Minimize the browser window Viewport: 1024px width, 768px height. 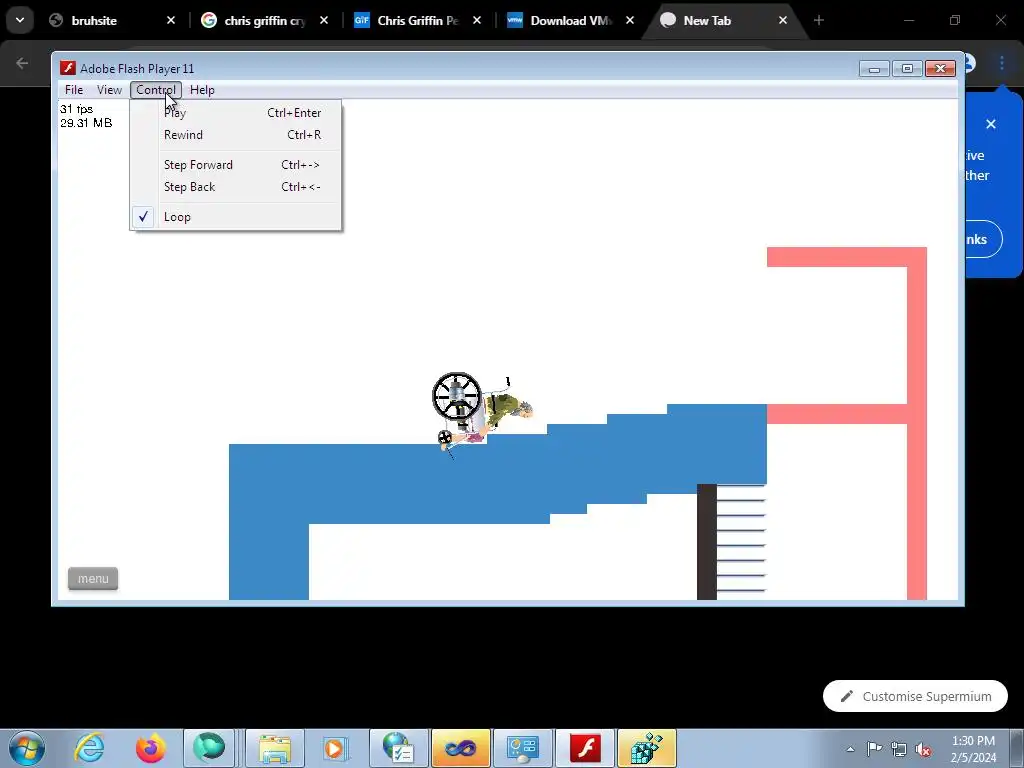pos(908,21)
